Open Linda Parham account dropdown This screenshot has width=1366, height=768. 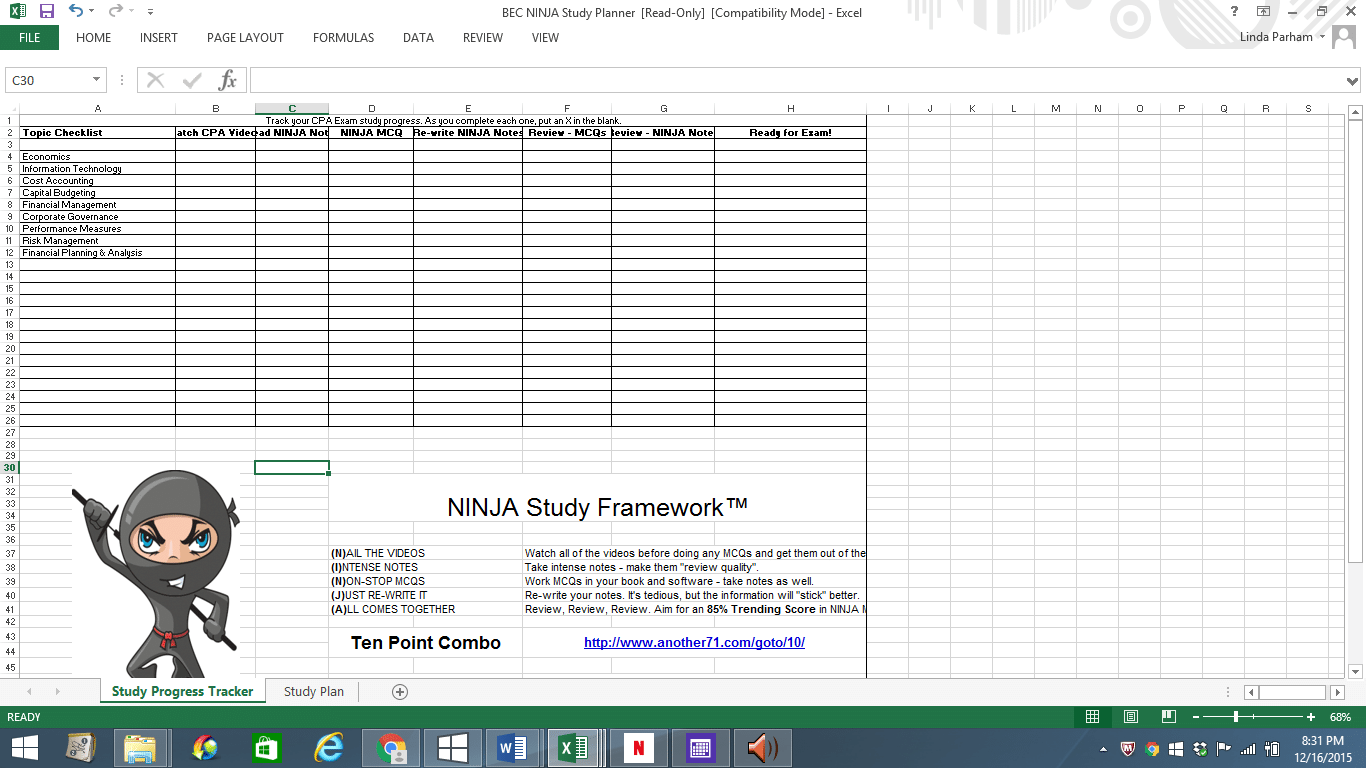coord(1322,38)
